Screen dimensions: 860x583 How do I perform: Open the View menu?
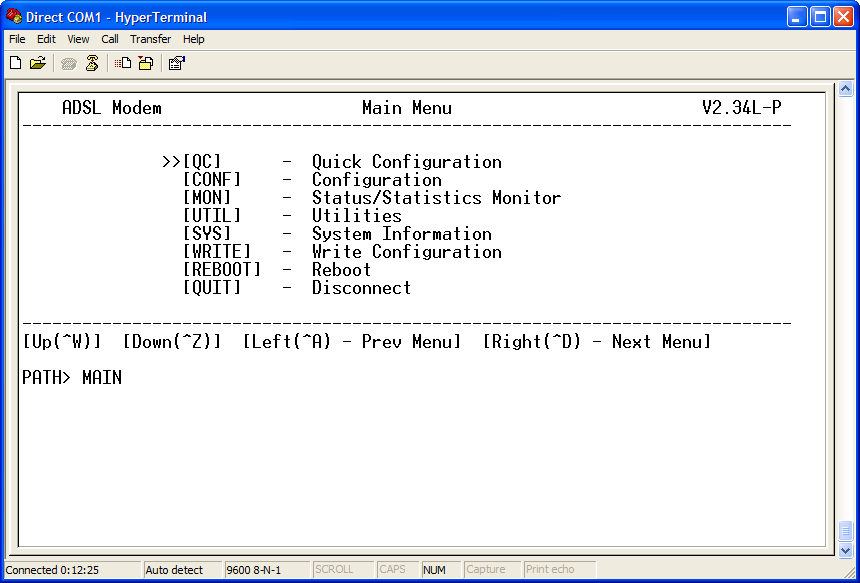coord(77,39)
